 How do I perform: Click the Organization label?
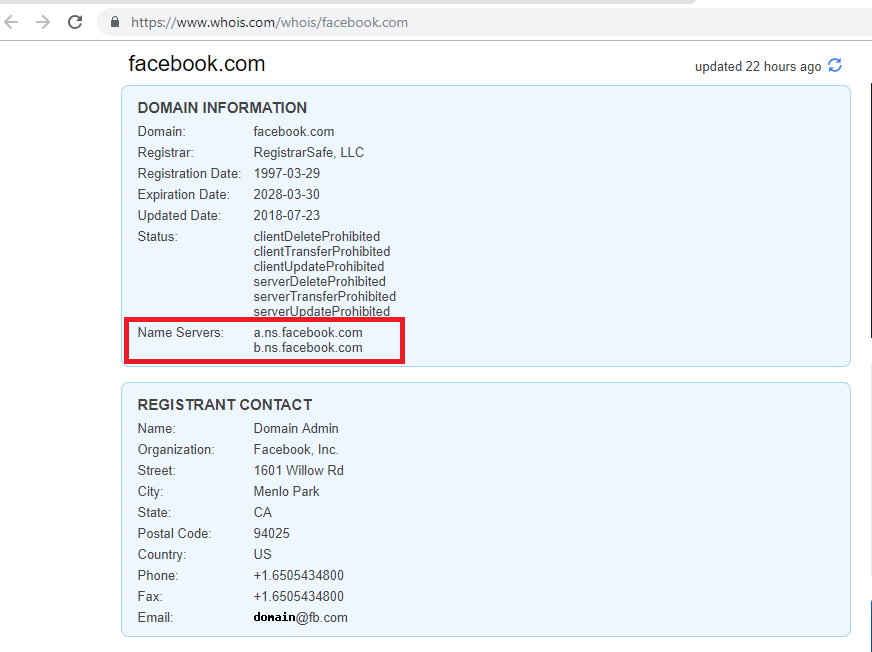coord(176,450)
